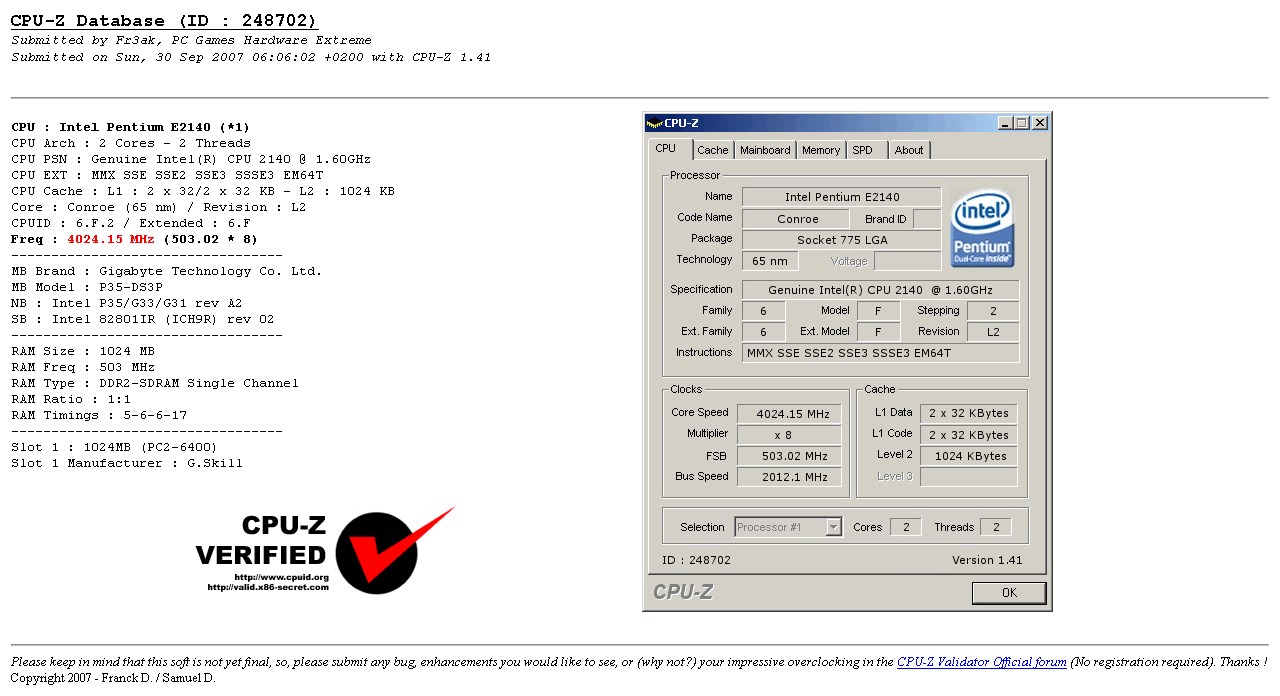Image resolution: width=1280 pixels, height=696 pixels.
Task: Click the NB Intel P35/G33/G31 line
Action: [126, 303]
